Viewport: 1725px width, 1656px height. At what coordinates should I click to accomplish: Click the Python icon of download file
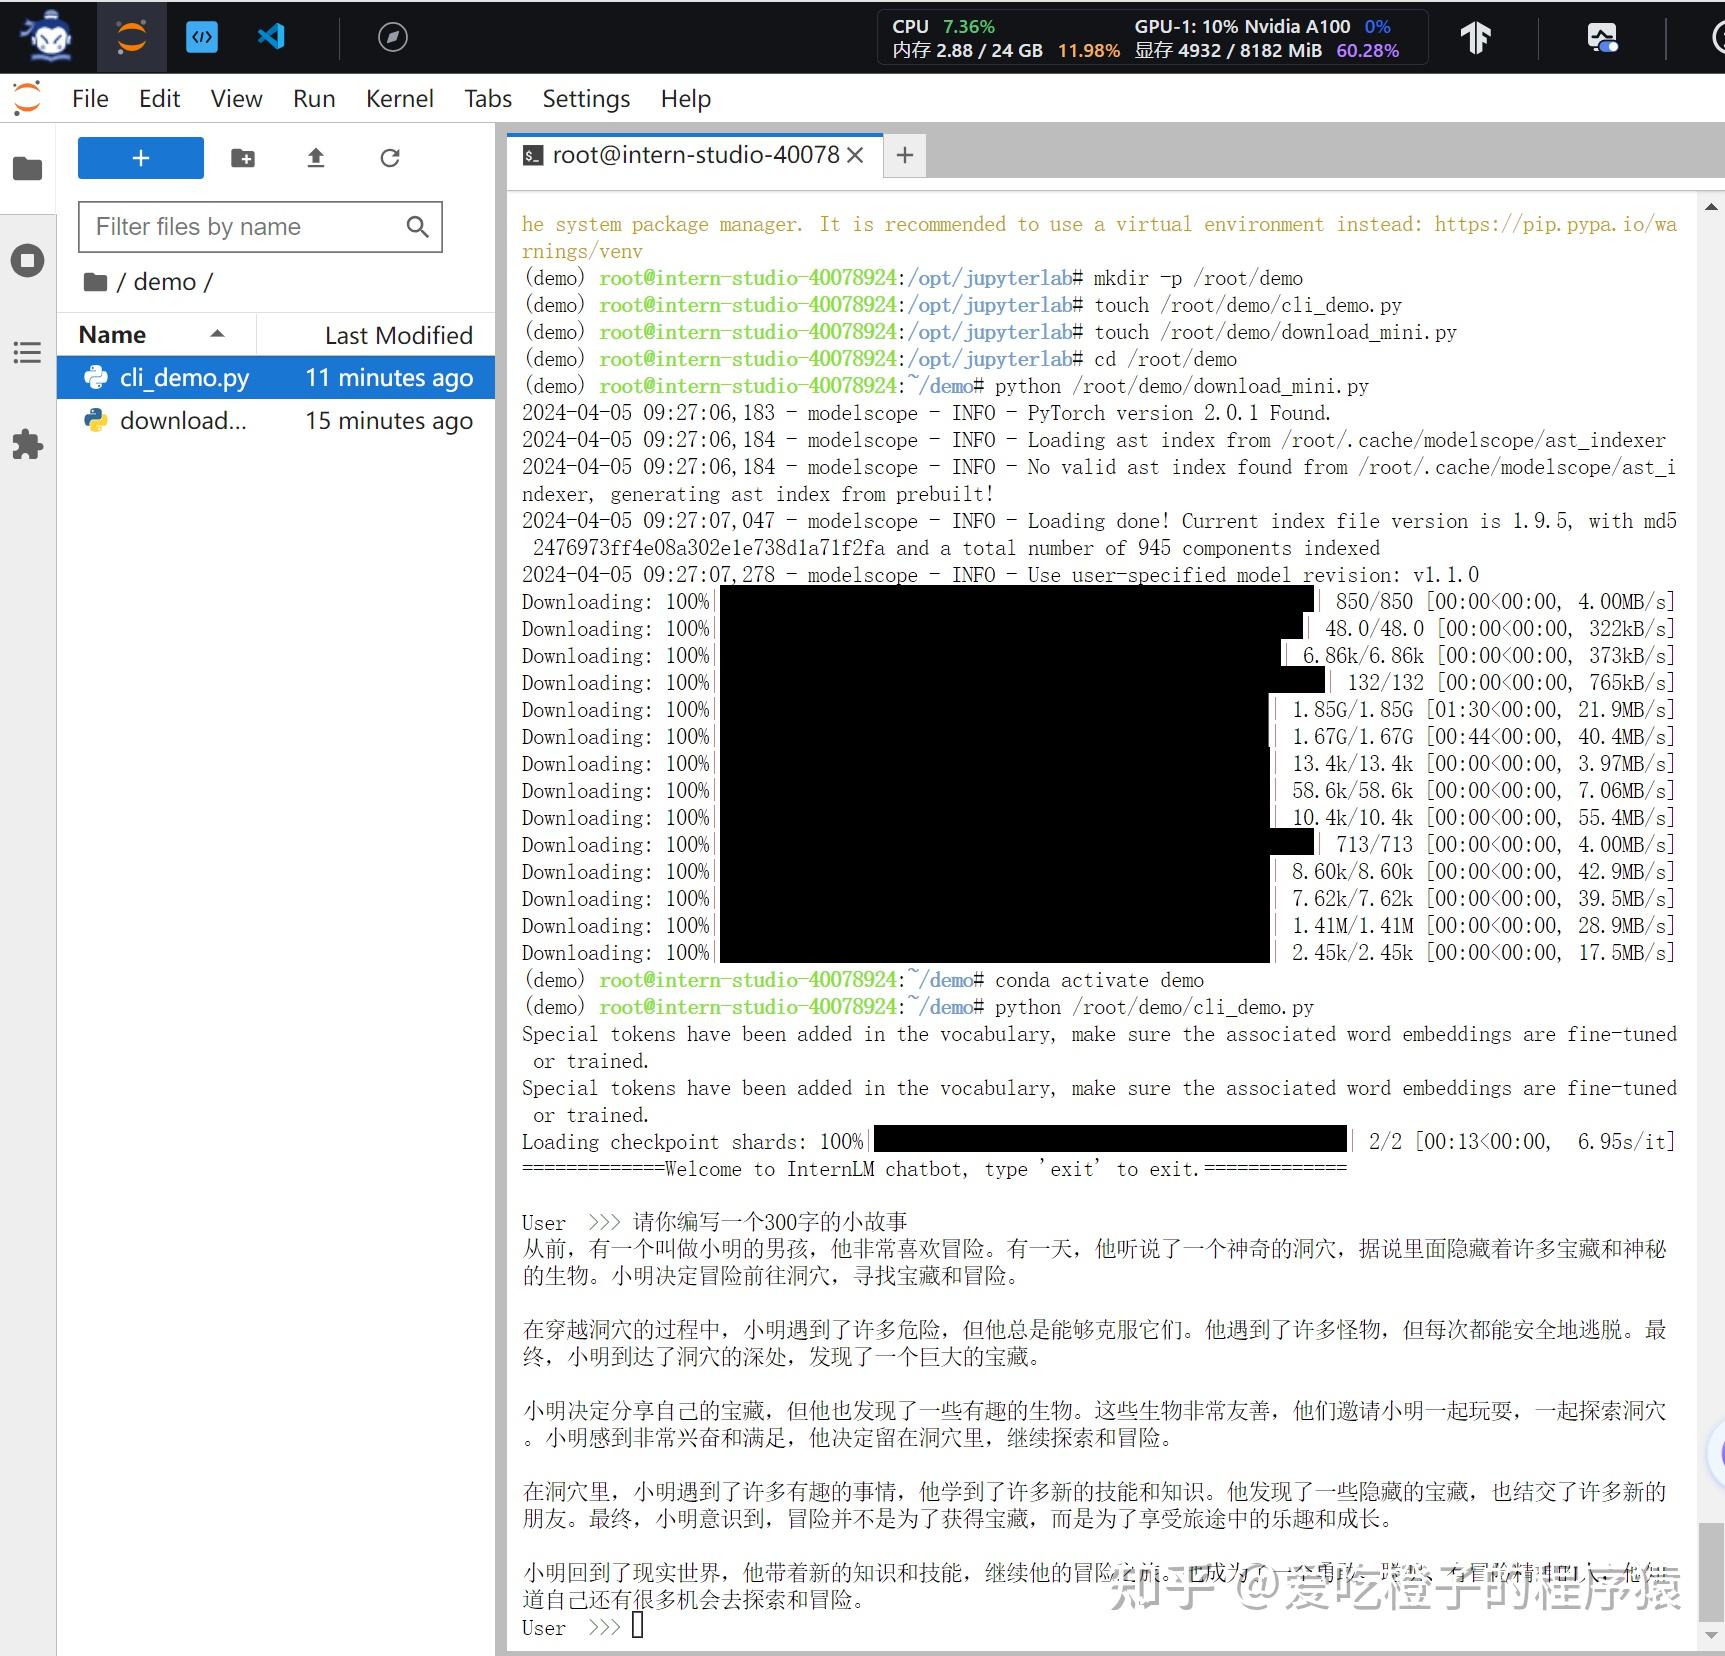pos(96,421)
